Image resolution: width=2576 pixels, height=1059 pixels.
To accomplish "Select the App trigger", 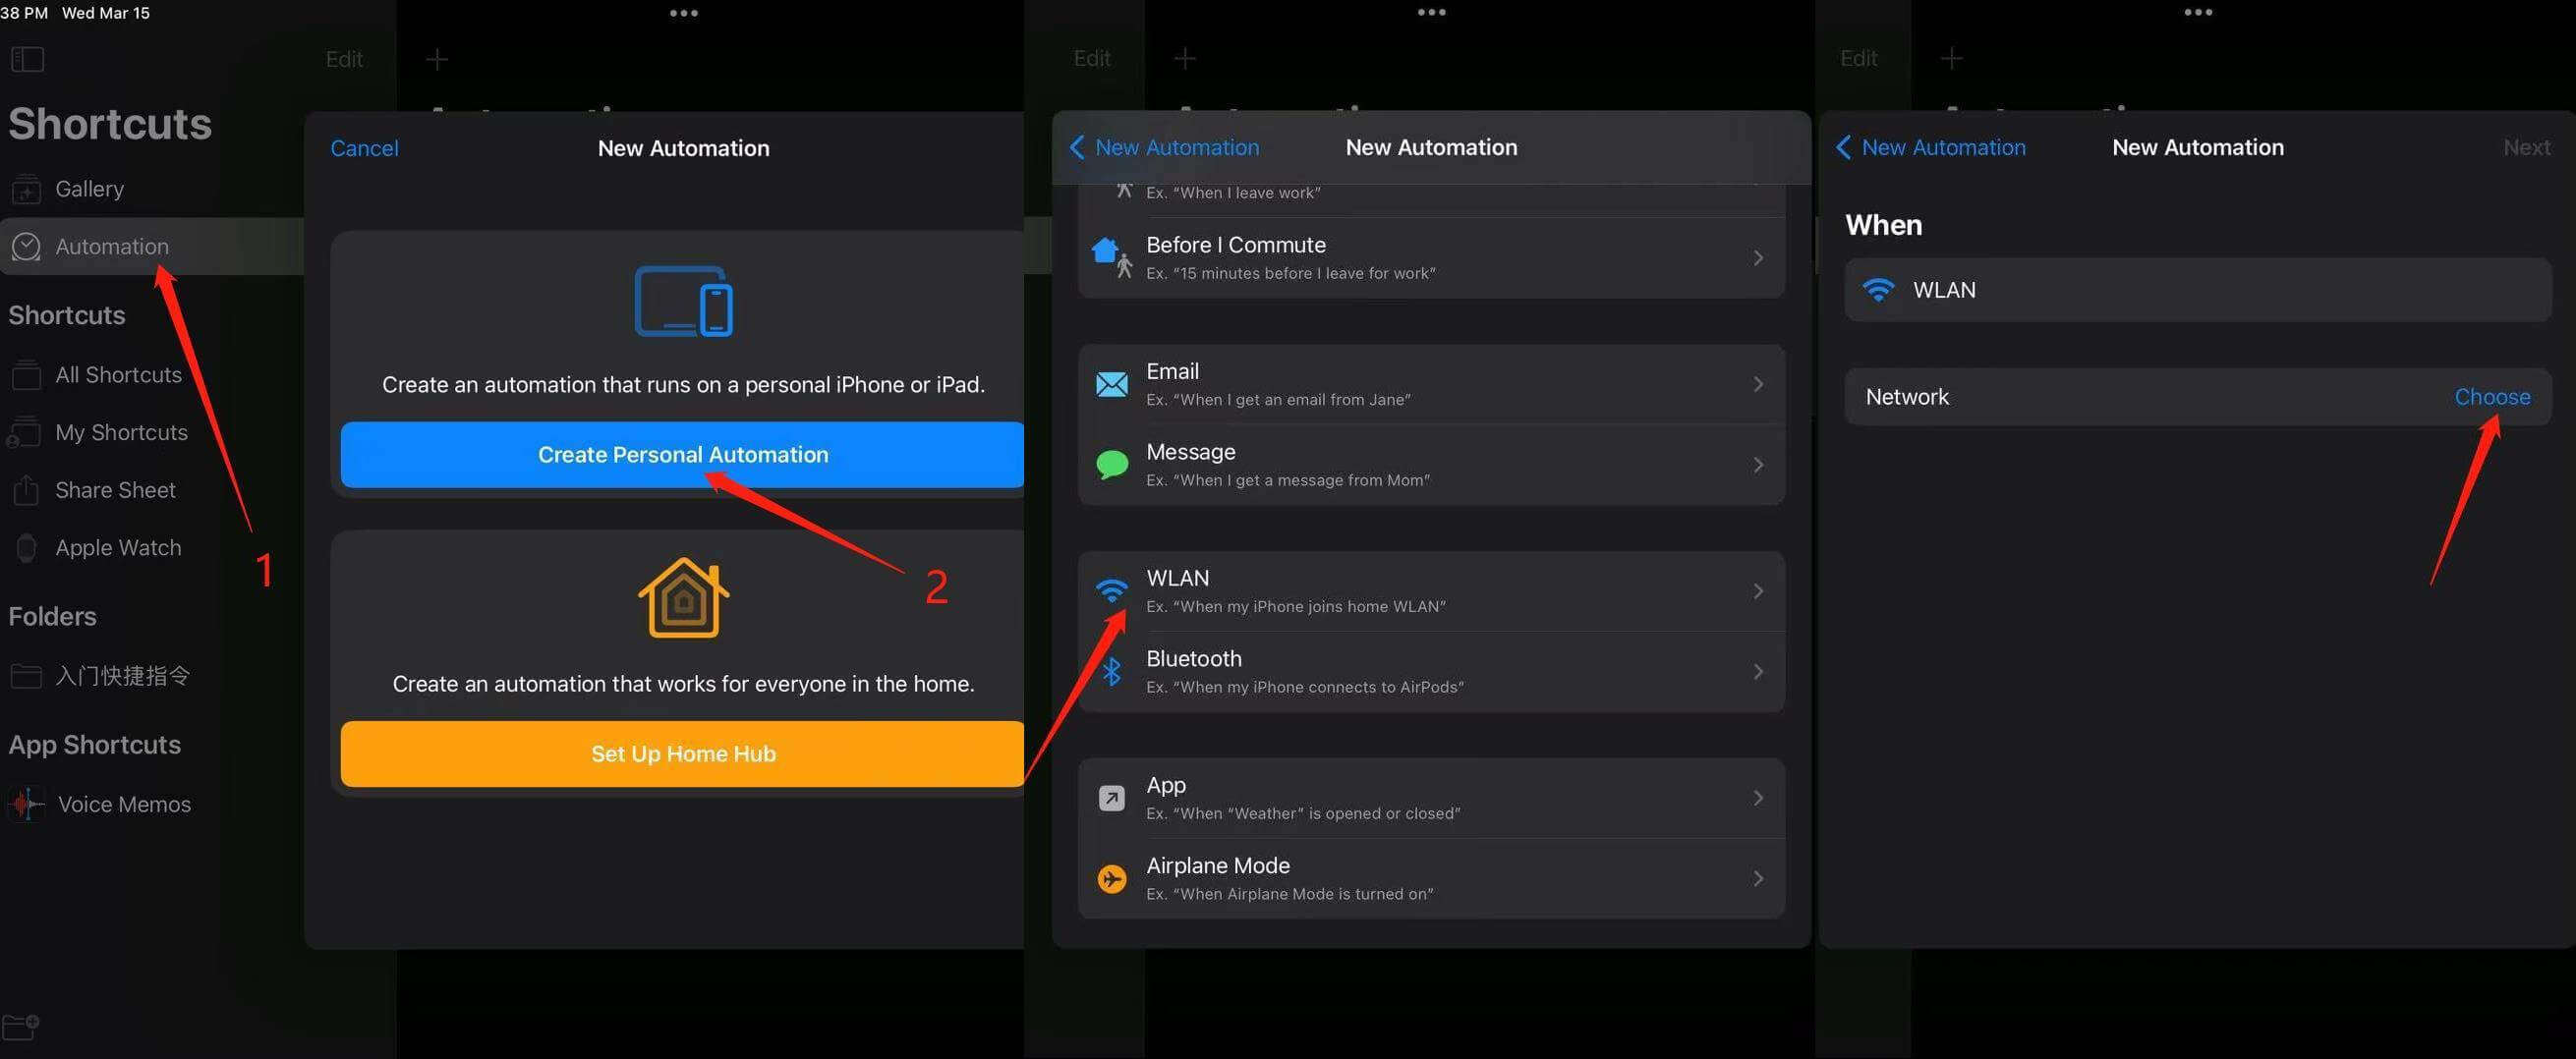I will (x=1431, y=798).
